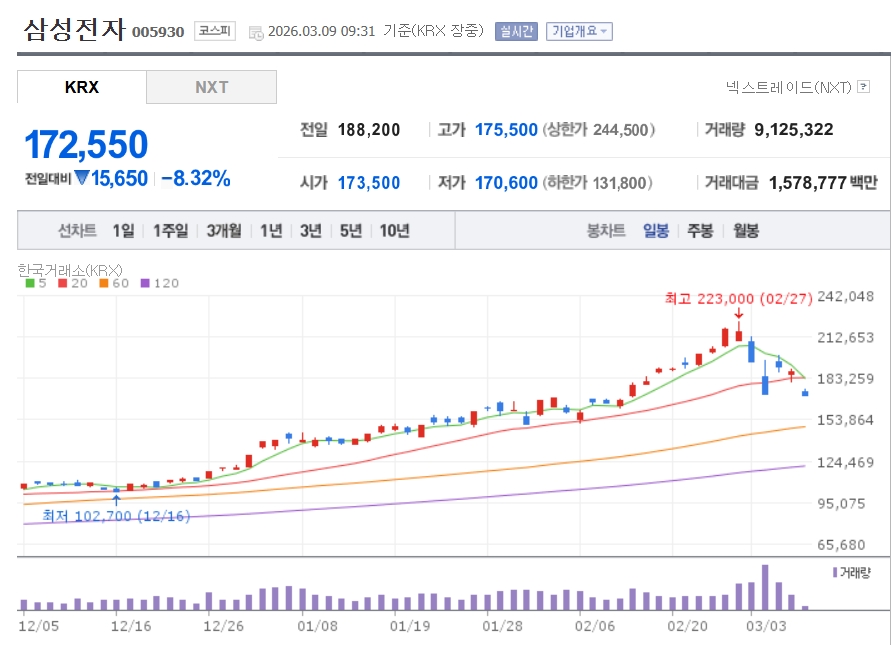Click the green 5-day moving average swatch
Screen dimensions: 891x645
(29, 283)
